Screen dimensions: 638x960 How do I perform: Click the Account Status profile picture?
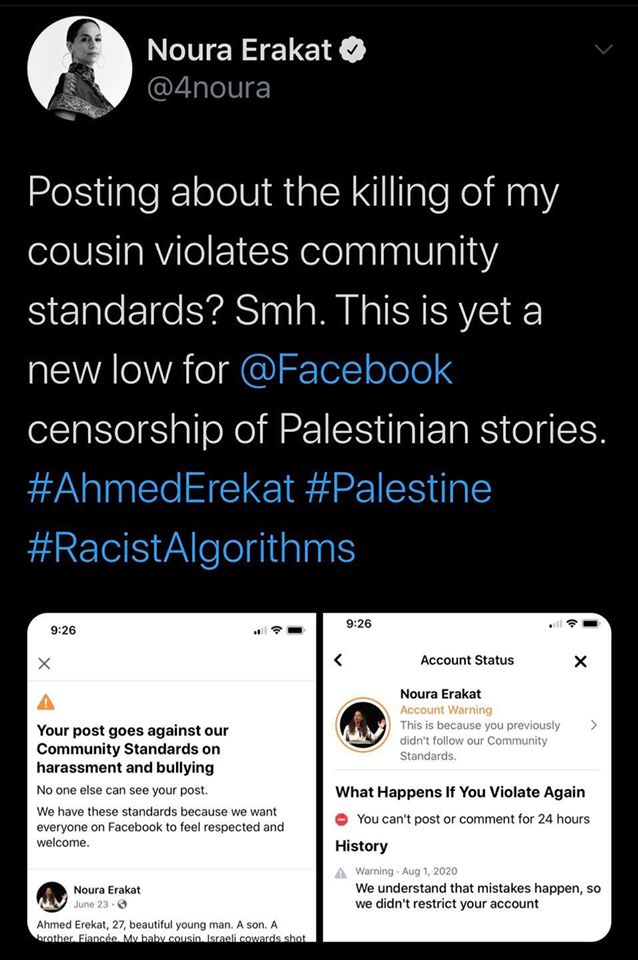point(362,725)
